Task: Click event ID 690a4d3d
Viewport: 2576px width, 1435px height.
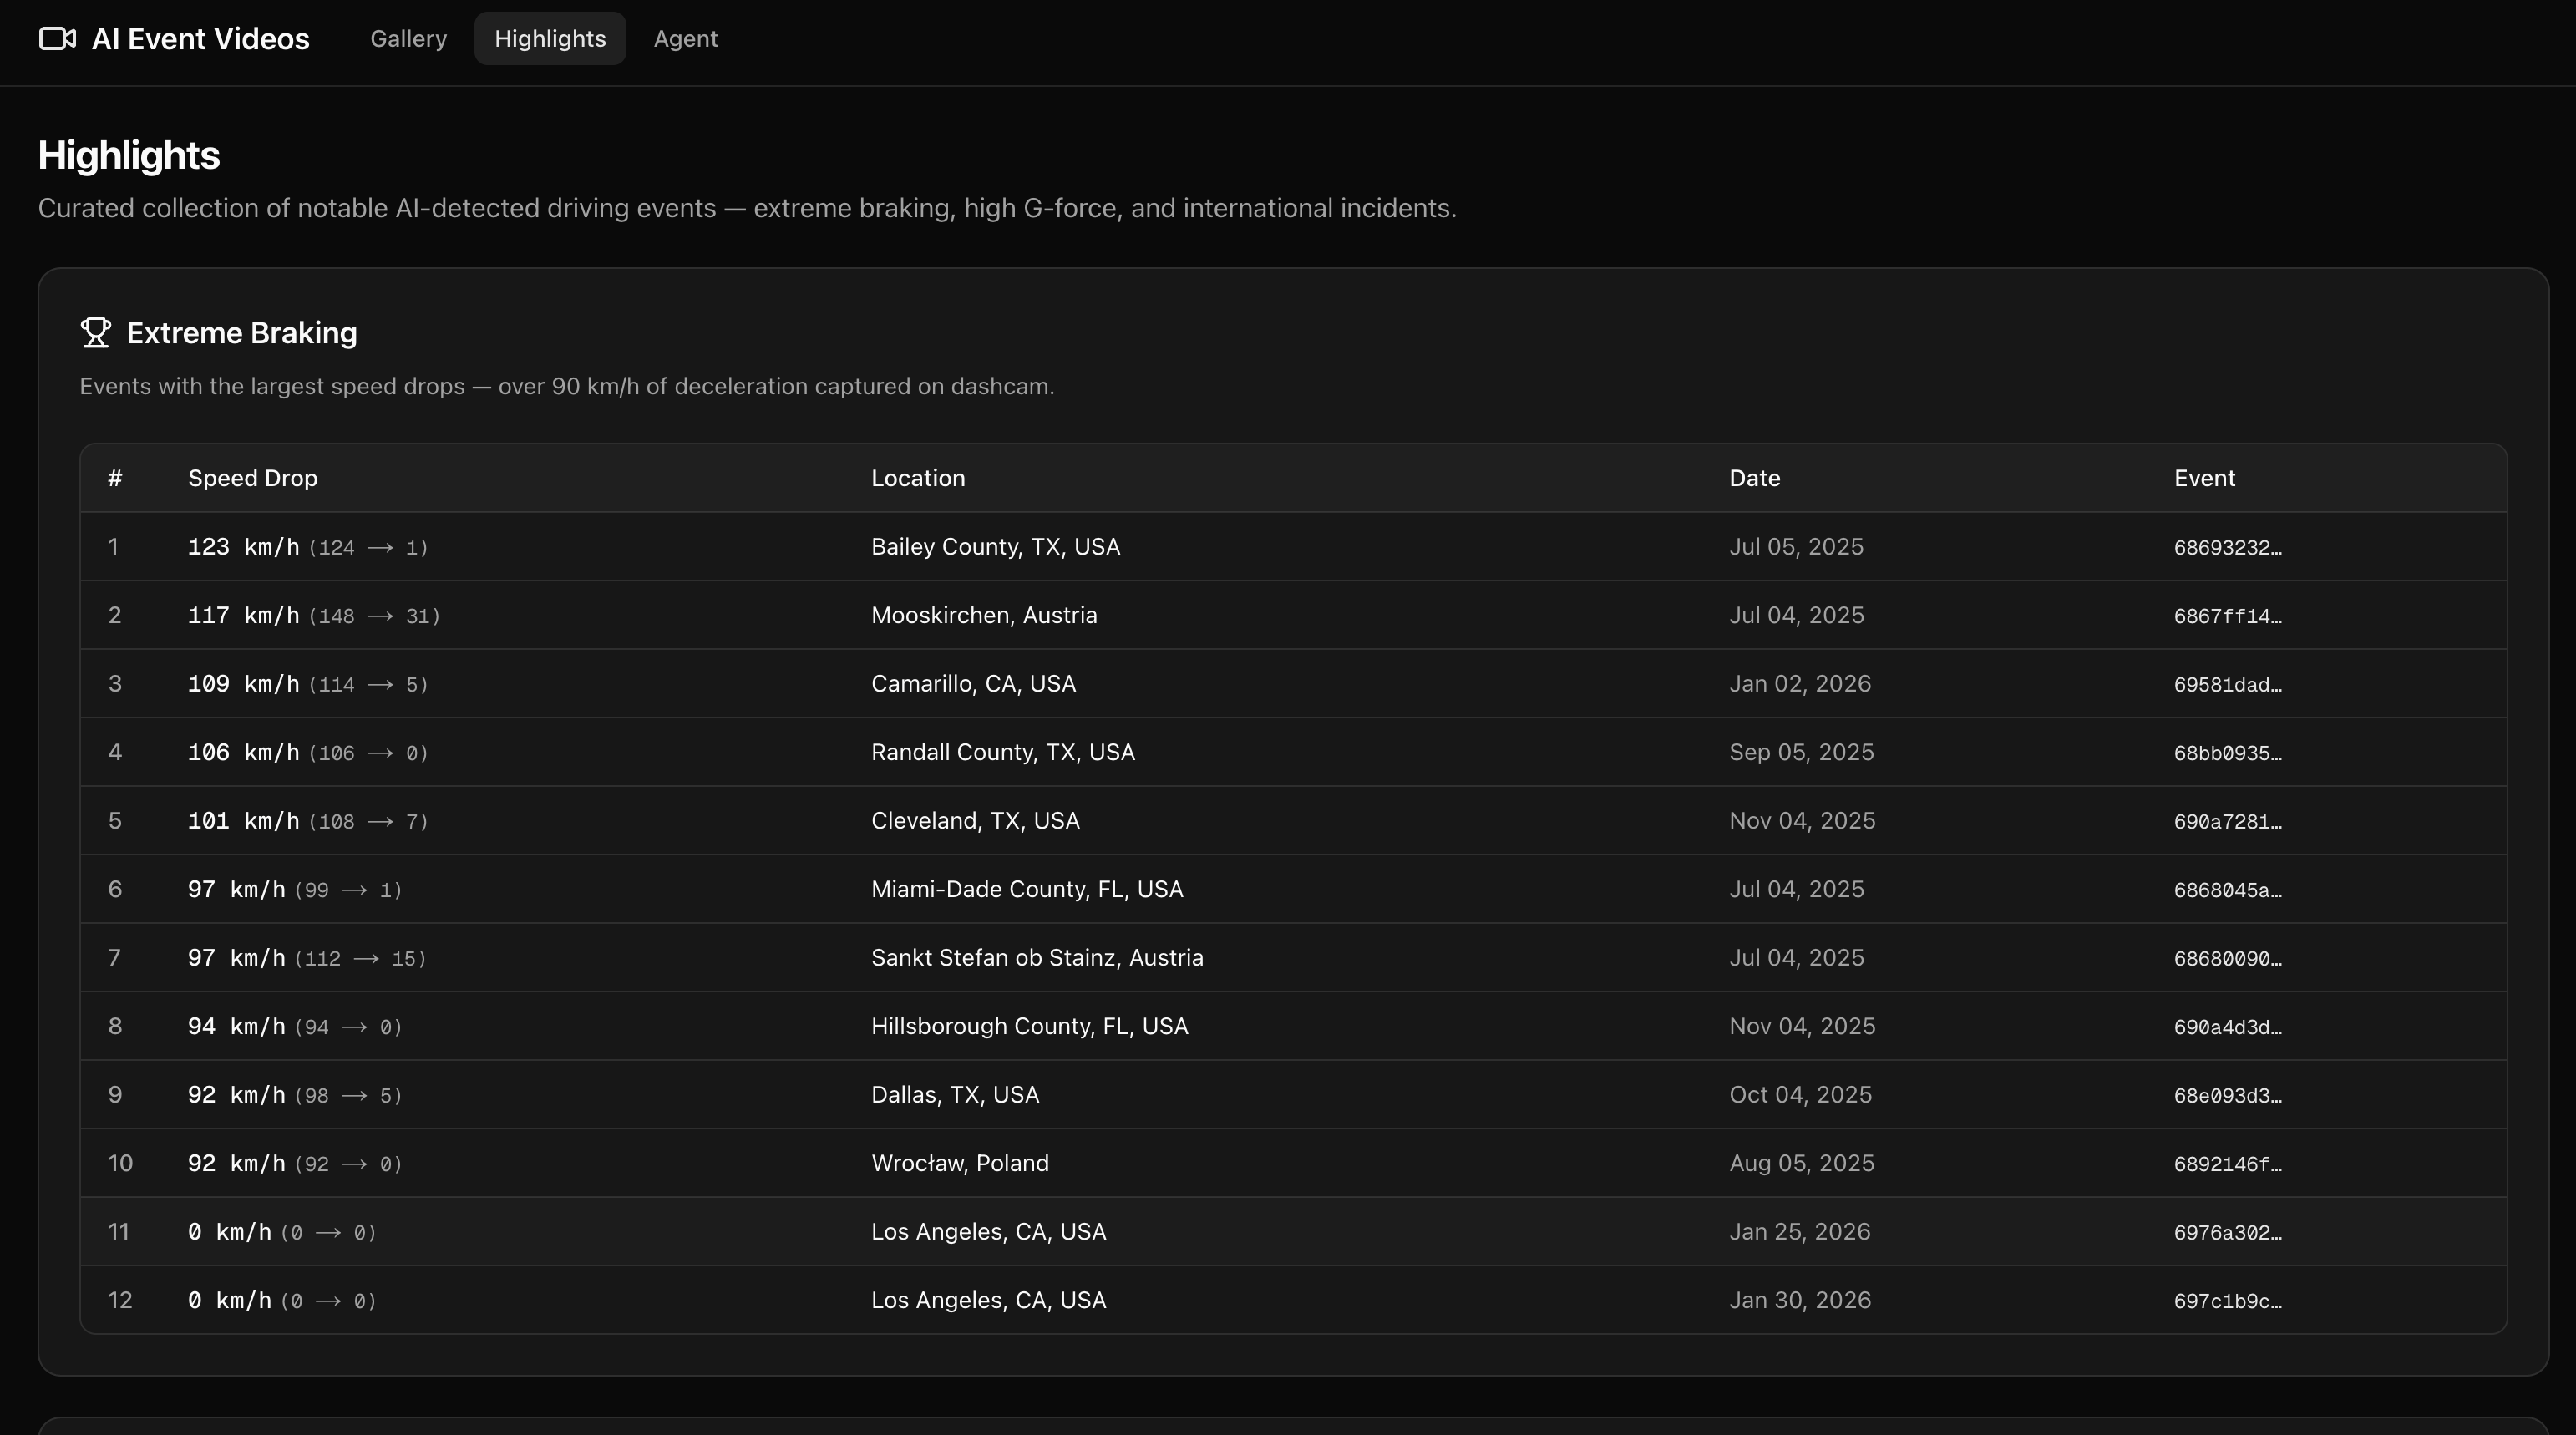Action: pyautogui.click(x=2227, y=1027)
